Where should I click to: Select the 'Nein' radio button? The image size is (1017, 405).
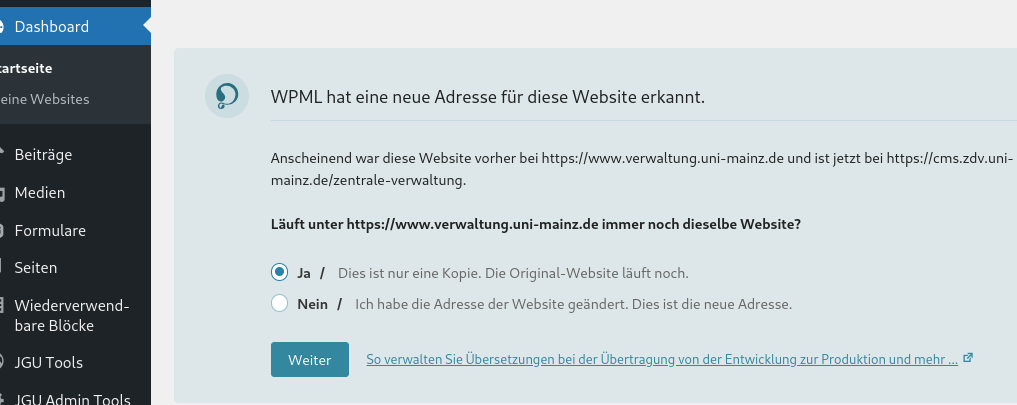point(280,303)
